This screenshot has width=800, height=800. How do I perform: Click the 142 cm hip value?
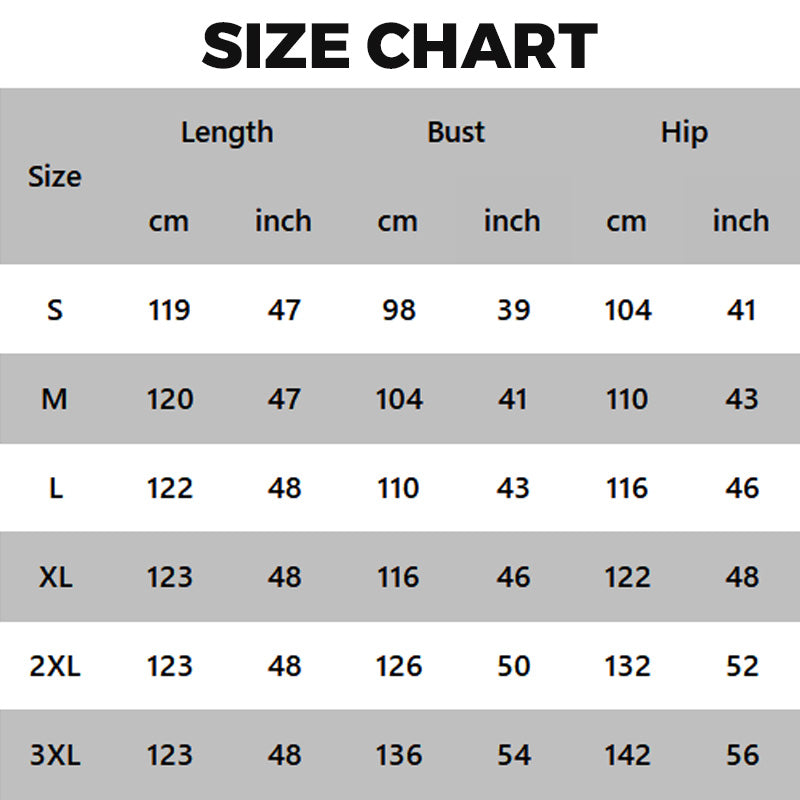(x=627, y=755)
